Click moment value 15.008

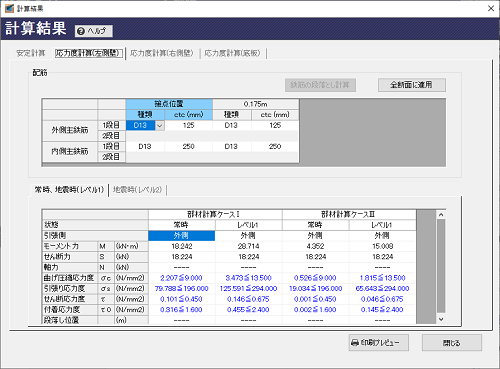(383, 246)
